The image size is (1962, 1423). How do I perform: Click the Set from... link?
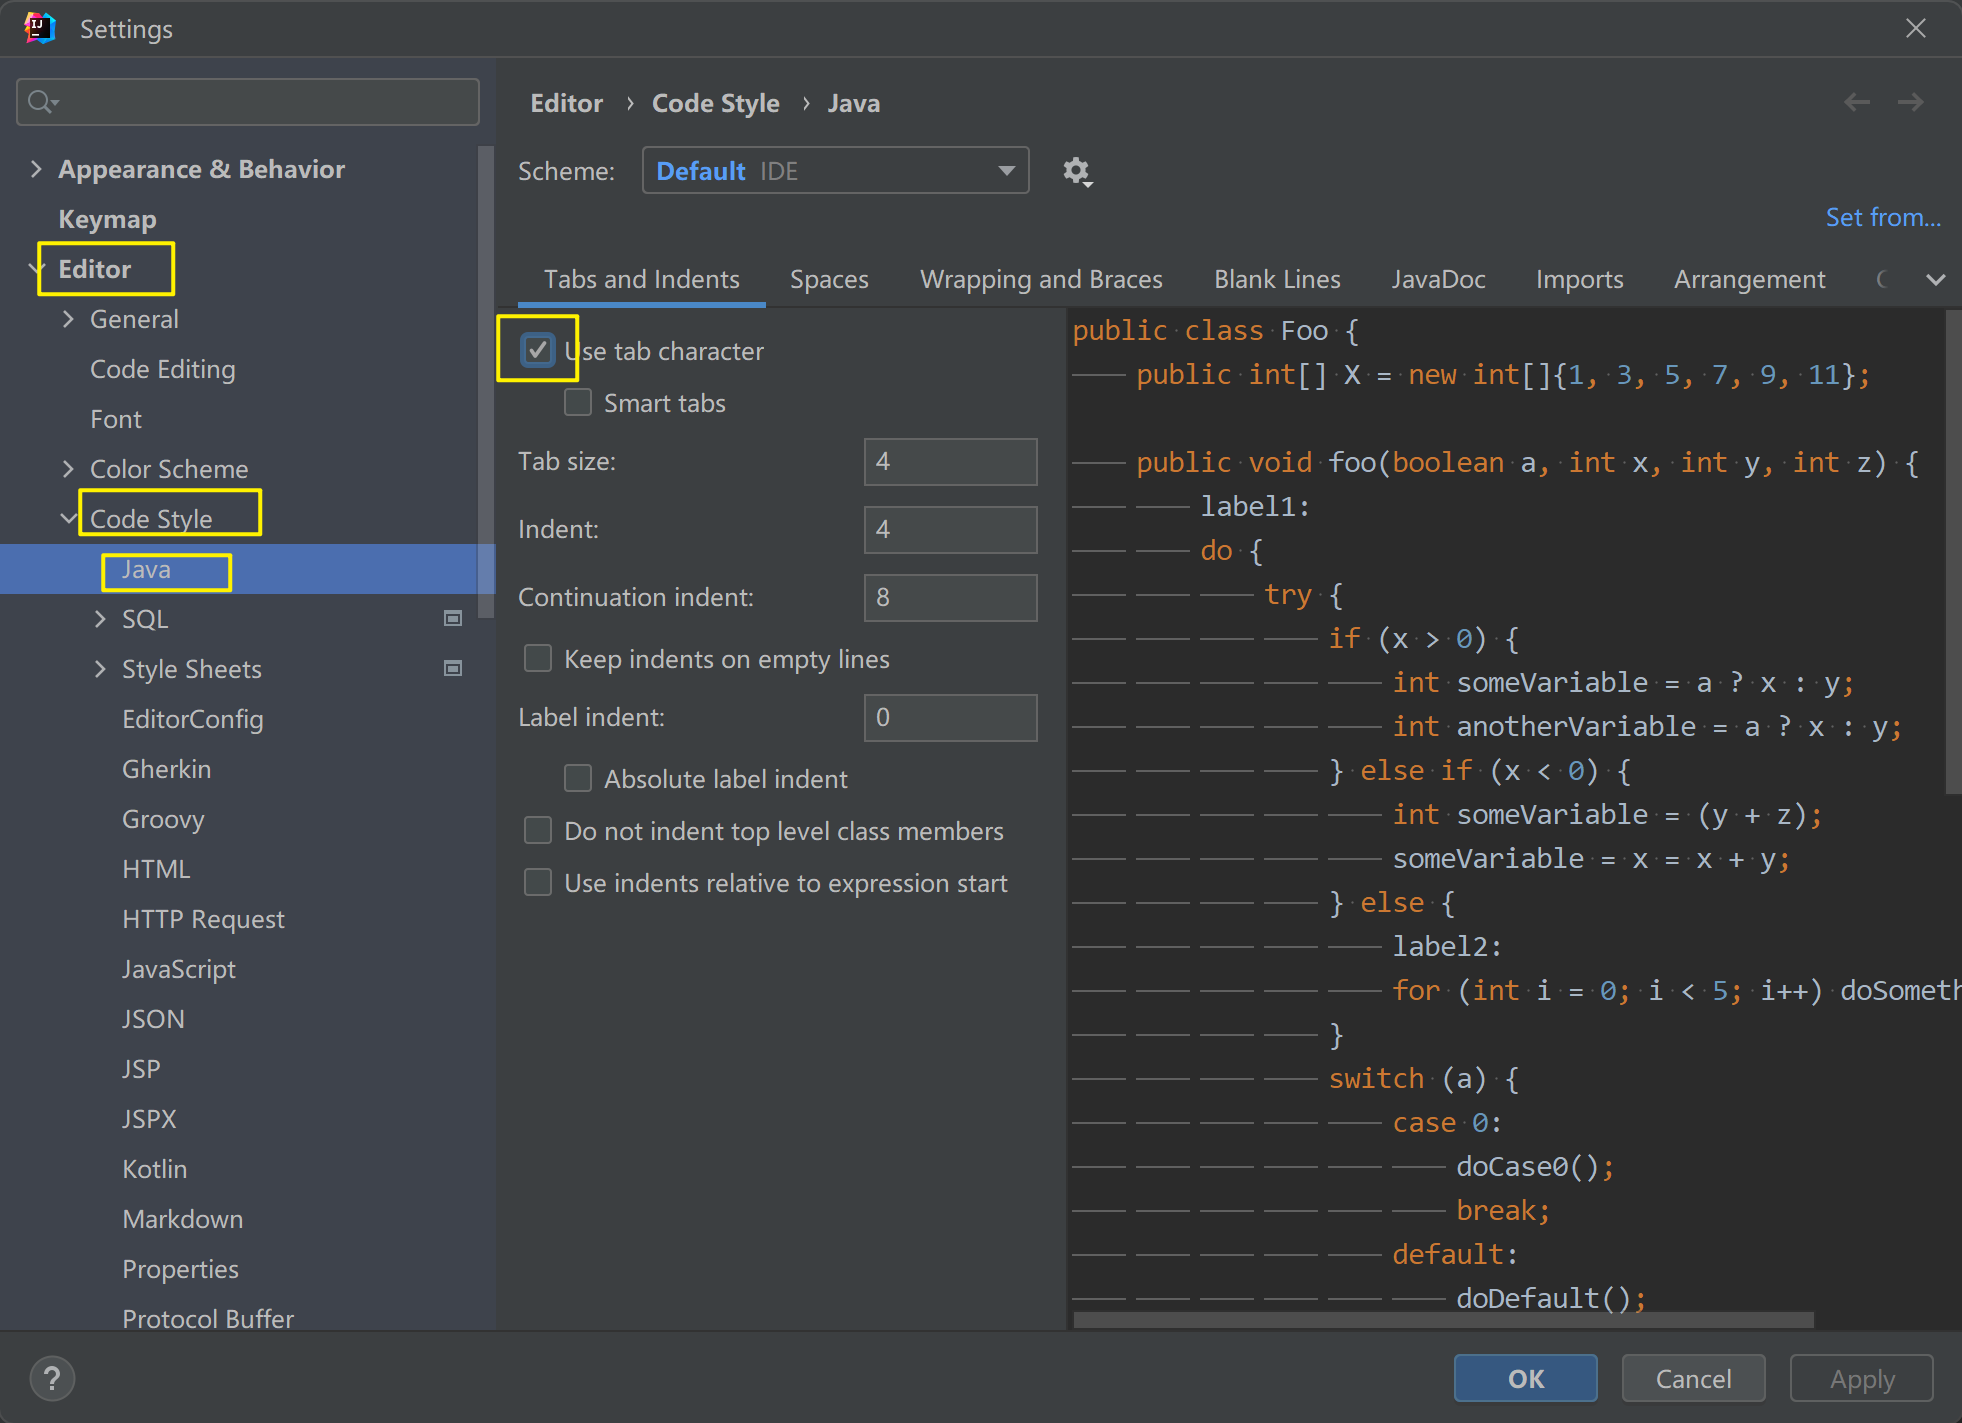[x=1882, y=218]
